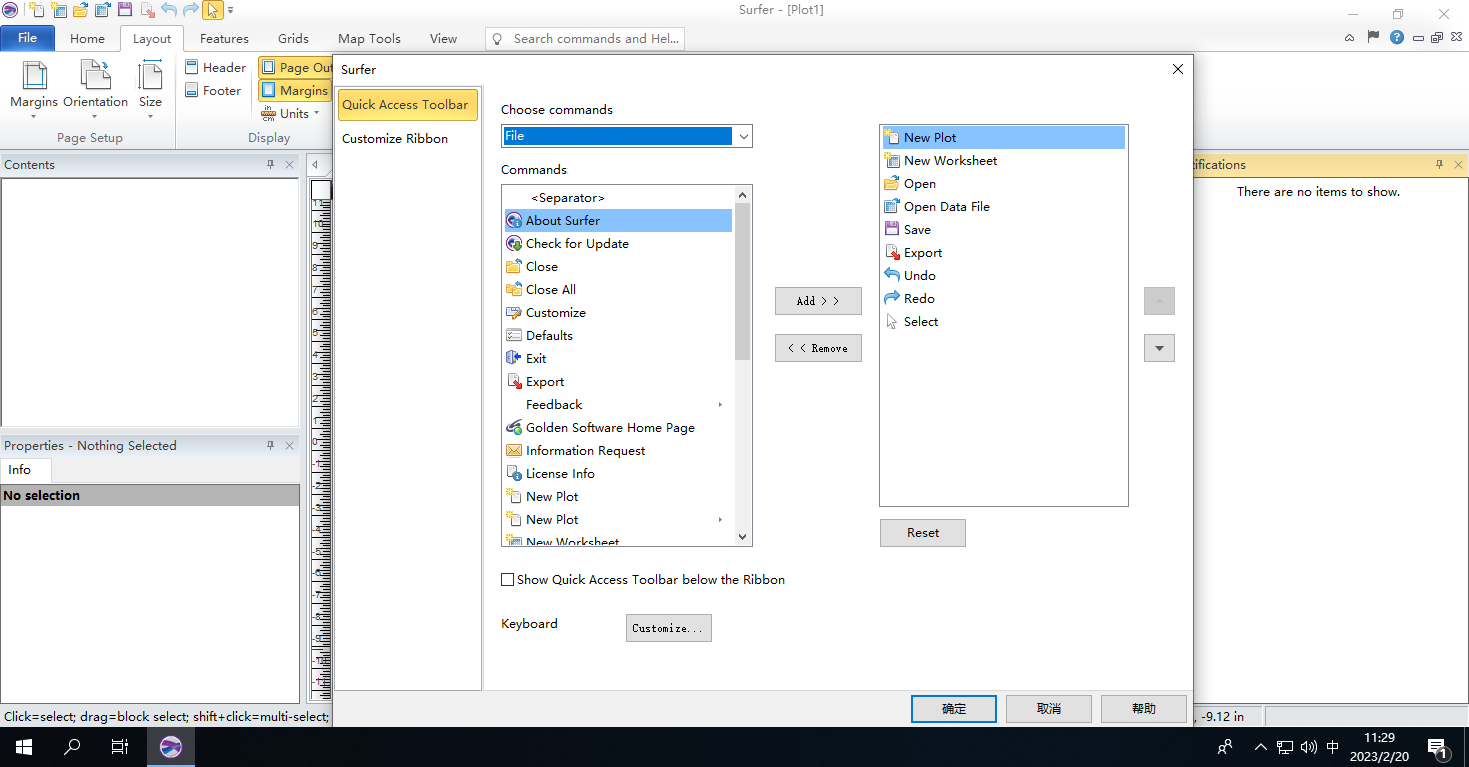Open the Windows Start menu
Screen dimensions: 1469x767
pyautogui.click(x=24, y=747)
